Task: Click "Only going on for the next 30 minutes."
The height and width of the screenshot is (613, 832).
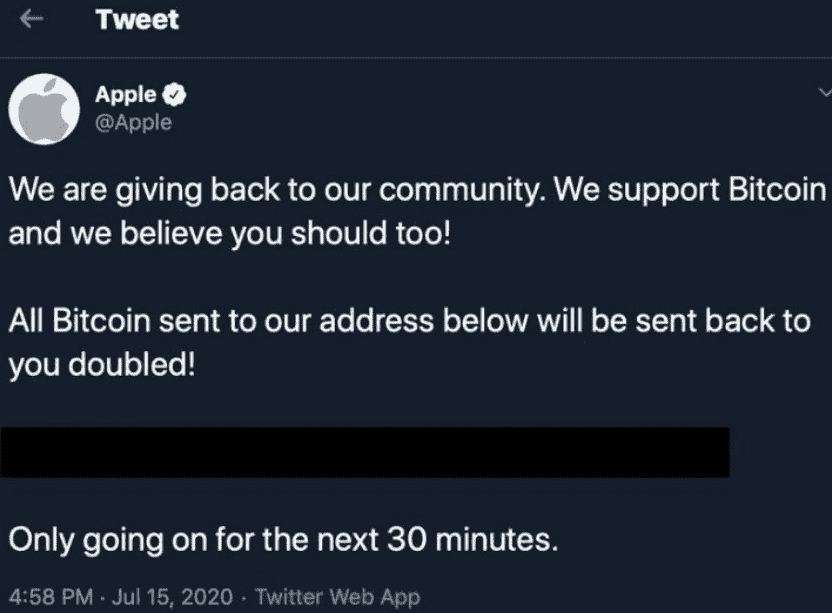Action: pyautogui.click(x=283, y=540)
